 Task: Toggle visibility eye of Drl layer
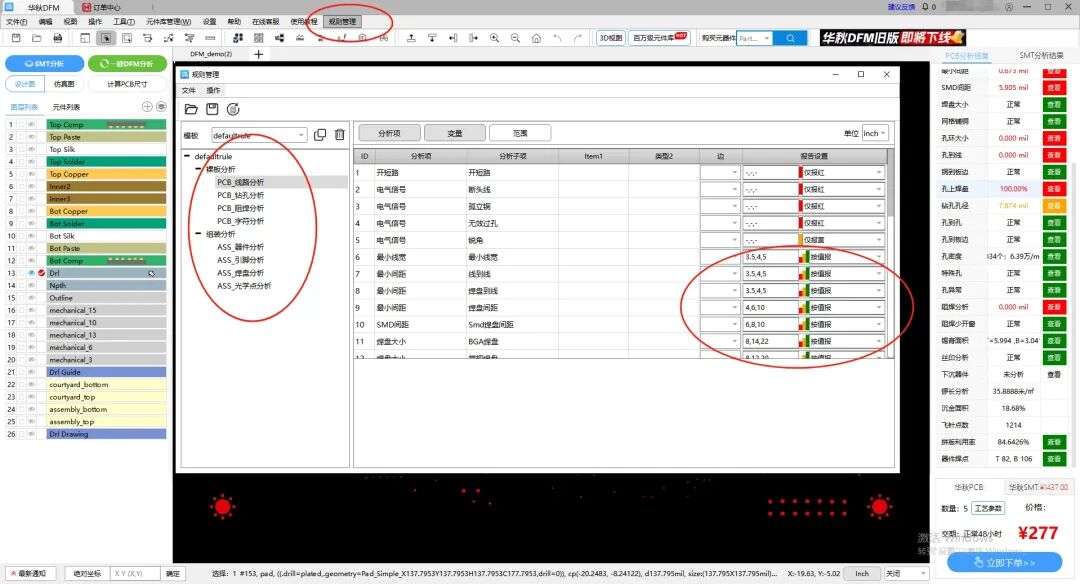[x=31, y=273]
